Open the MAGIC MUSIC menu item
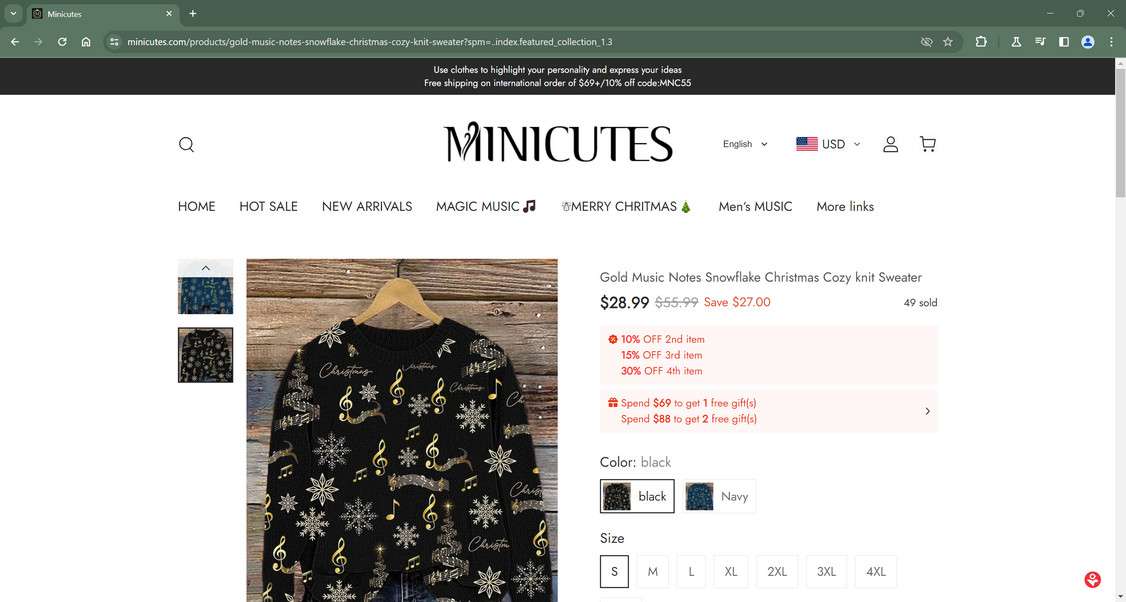1126x602 pixels. tap(486, 207)
